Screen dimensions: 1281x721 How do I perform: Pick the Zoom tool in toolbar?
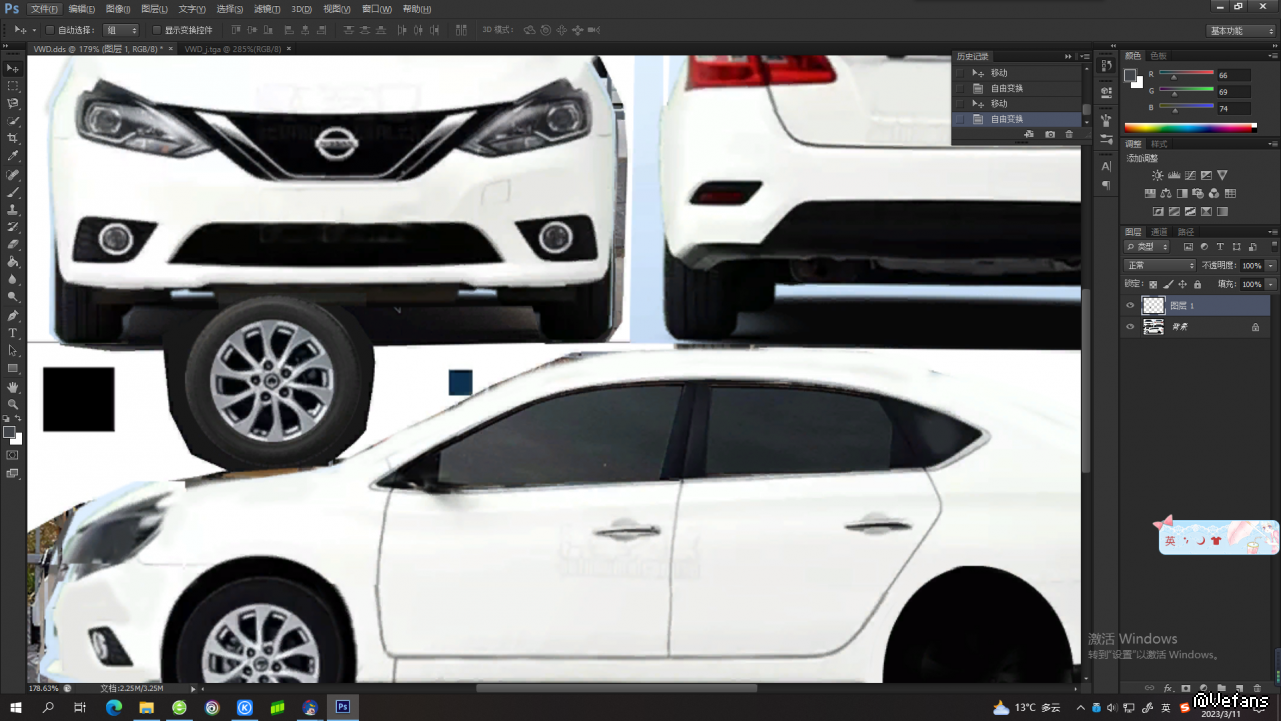[13, 404]
